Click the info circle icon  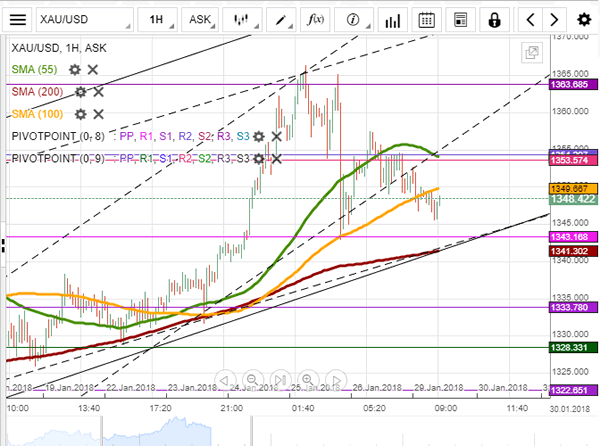click(x=354, y=19)
